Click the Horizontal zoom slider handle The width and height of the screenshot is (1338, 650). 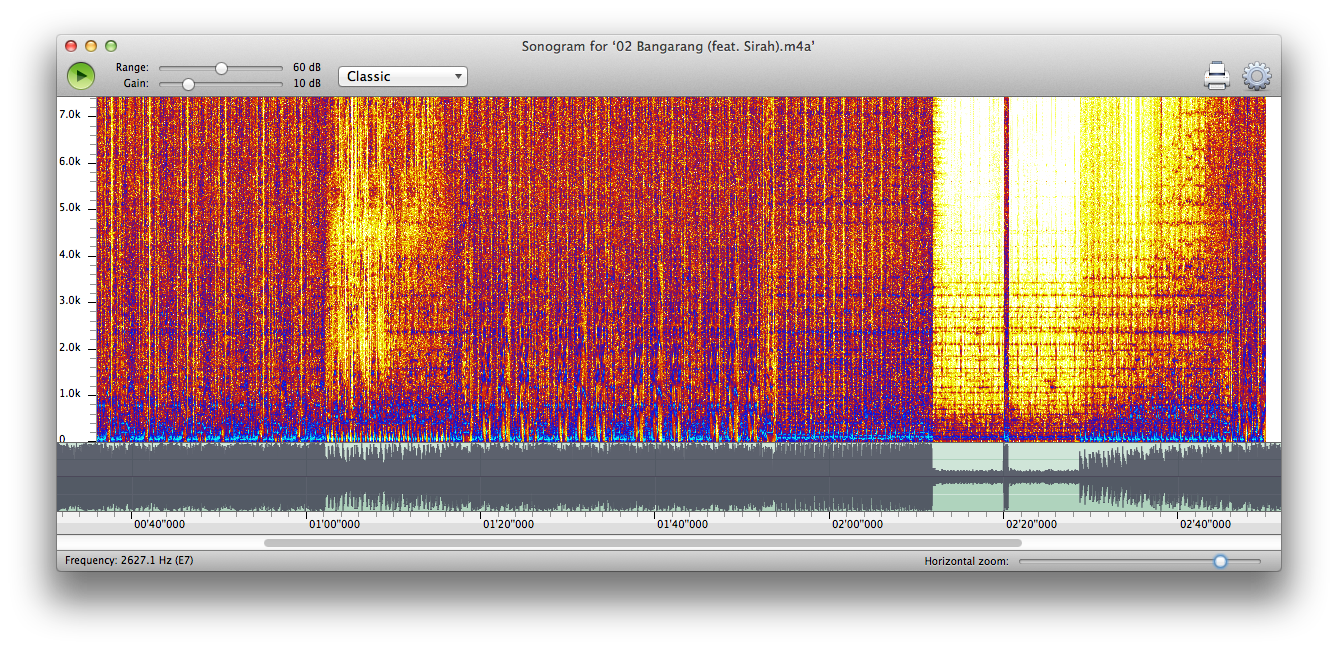pyautogui.click(x=1220, y=561)
